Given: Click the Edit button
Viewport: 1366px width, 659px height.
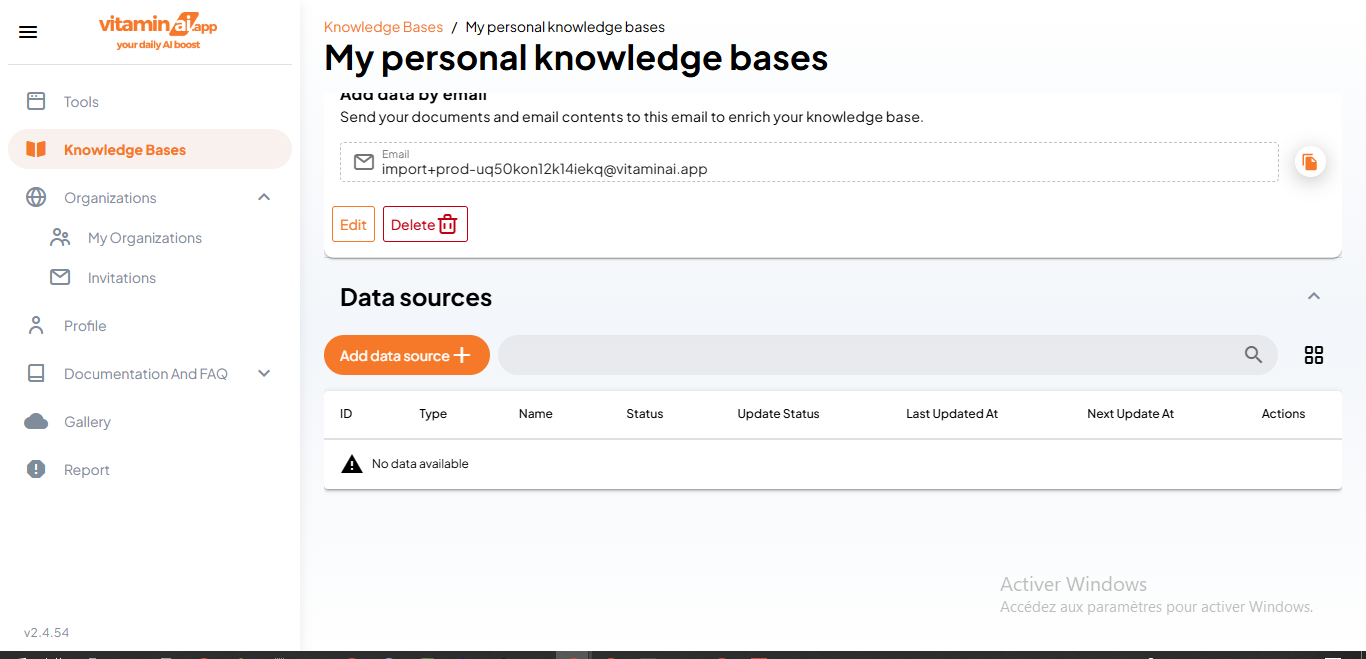Looking at the screenshot, I should [353, 223].
